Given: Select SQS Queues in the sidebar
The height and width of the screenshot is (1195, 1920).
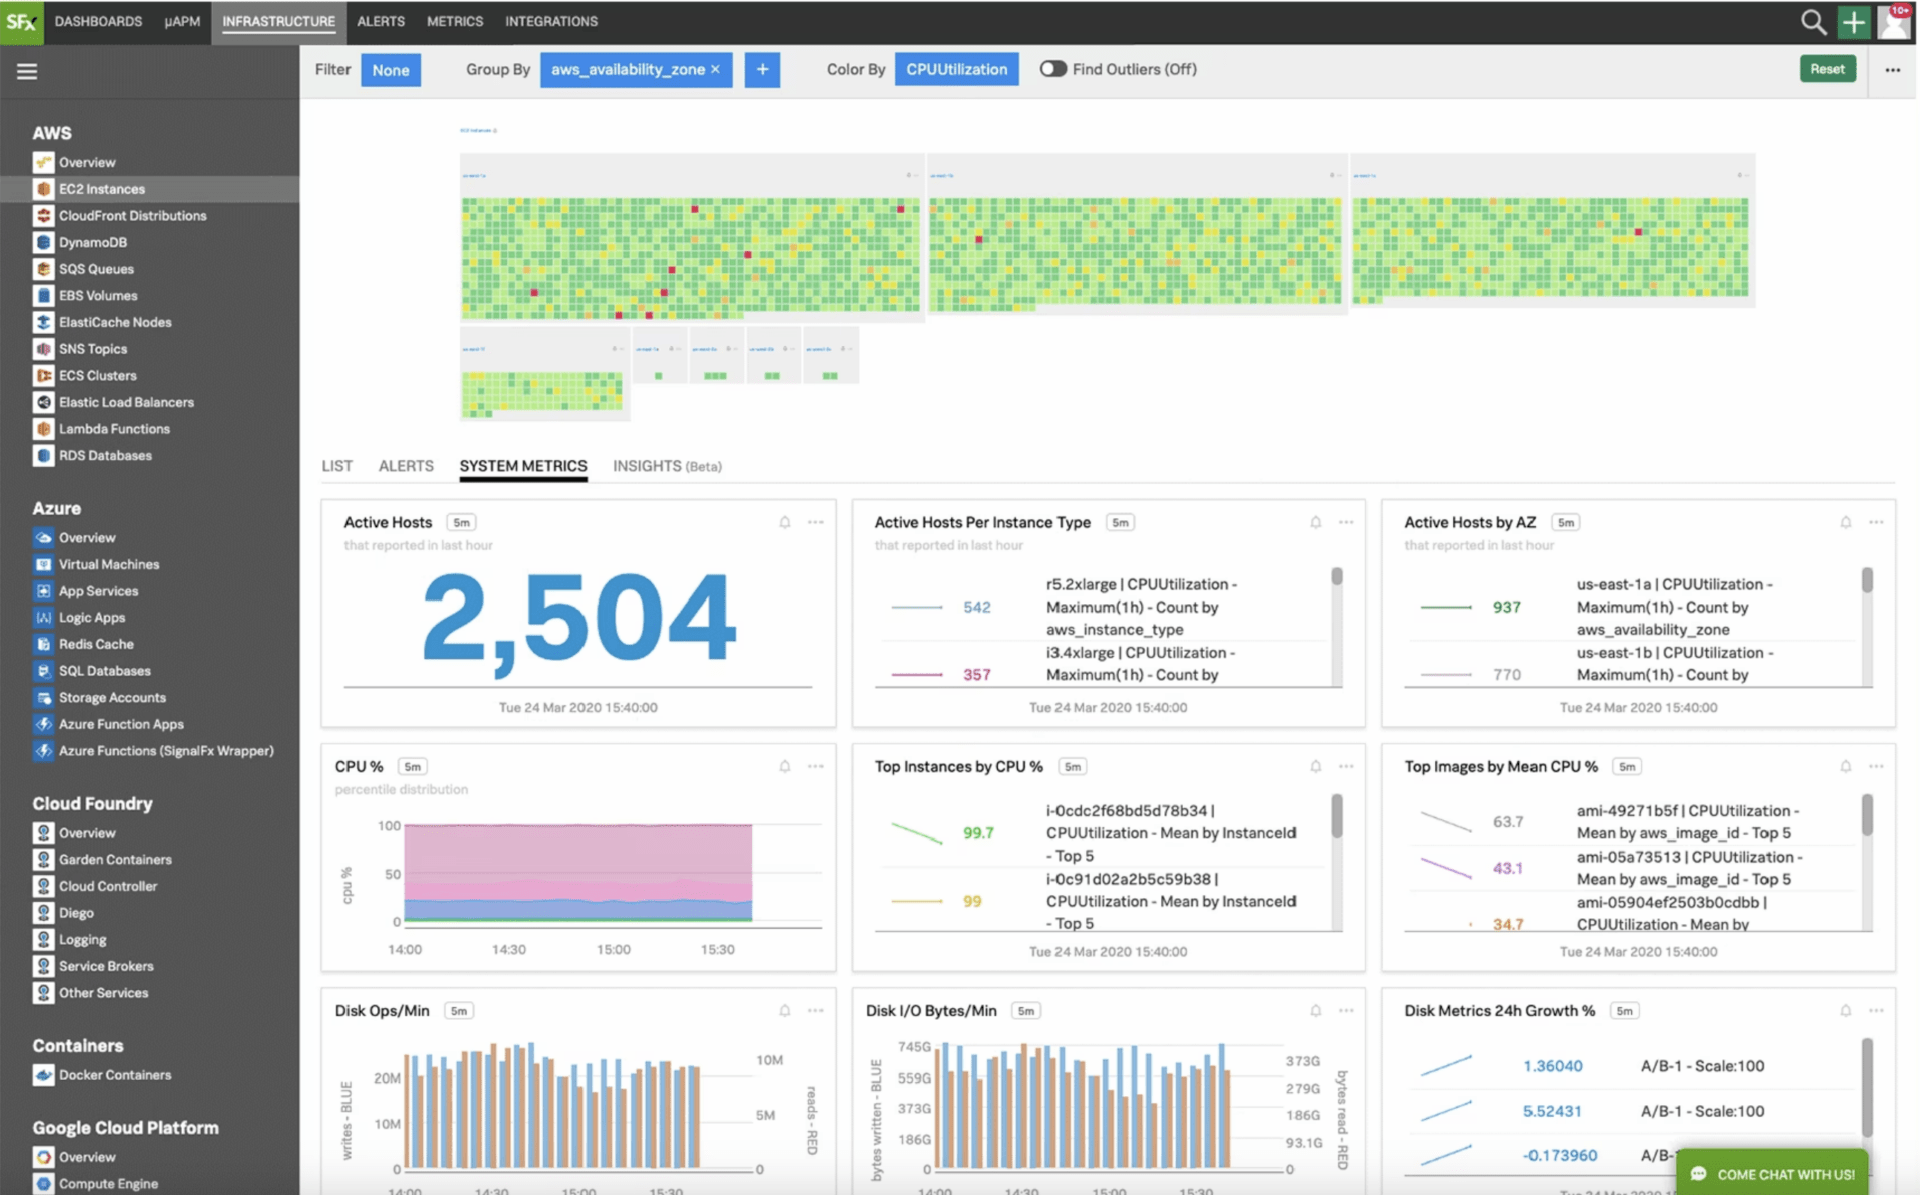Looking at the screenshot, I should click(x=95, y=268).
